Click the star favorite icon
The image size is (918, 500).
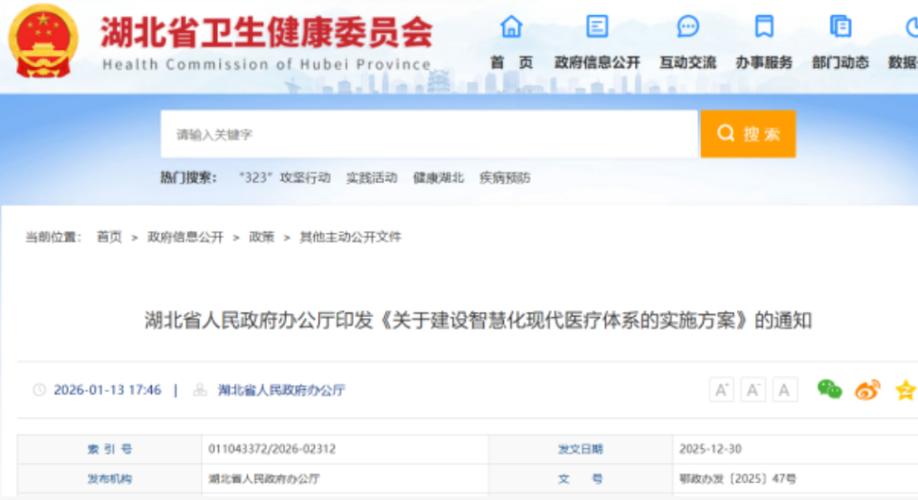point(906,389)
